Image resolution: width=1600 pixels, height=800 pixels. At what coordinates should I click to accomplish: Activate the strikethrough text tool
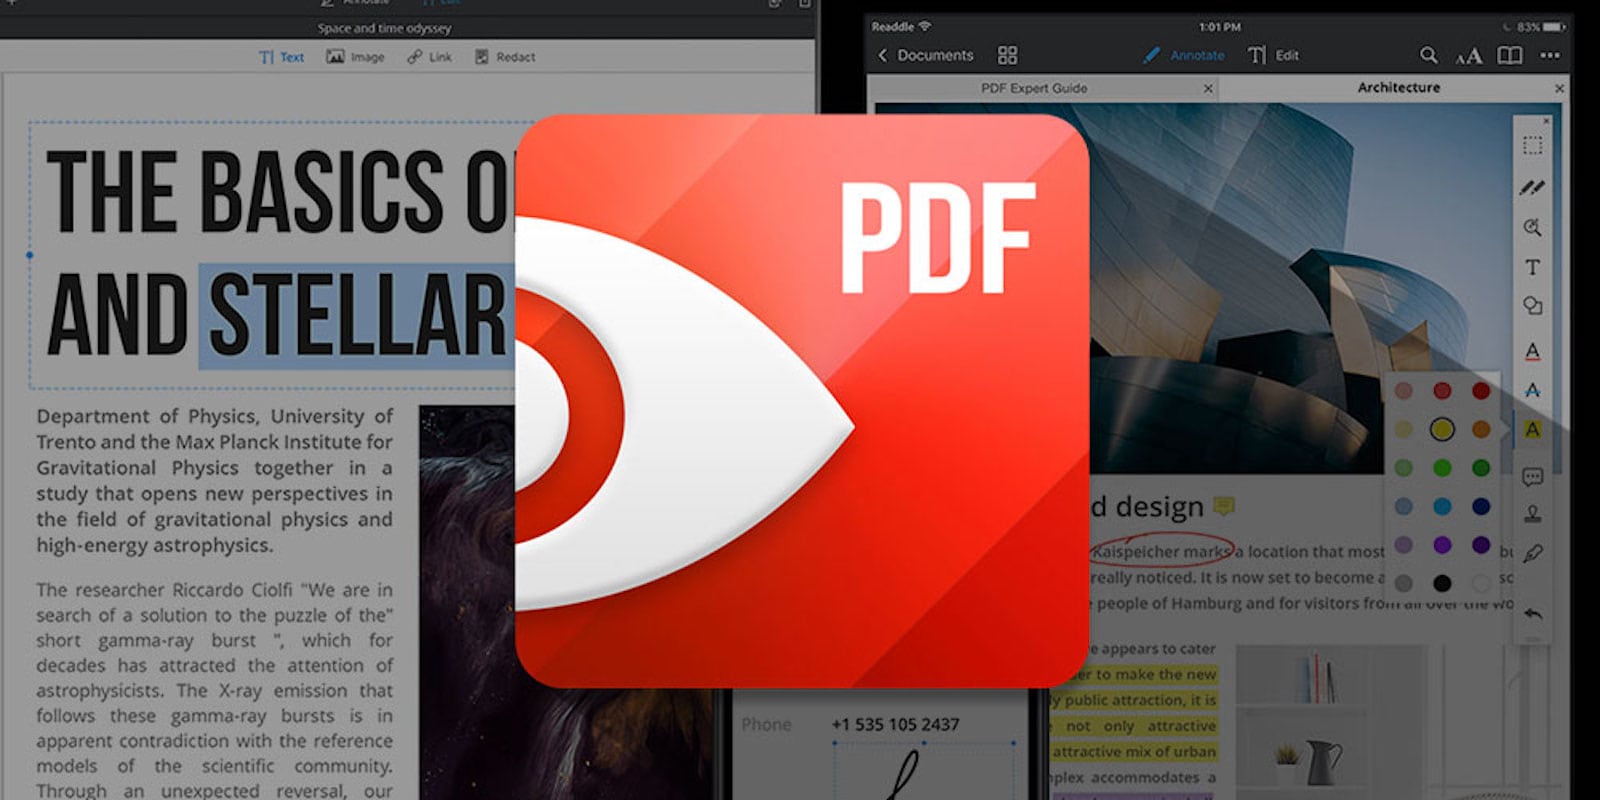[x=1532, y=390]
